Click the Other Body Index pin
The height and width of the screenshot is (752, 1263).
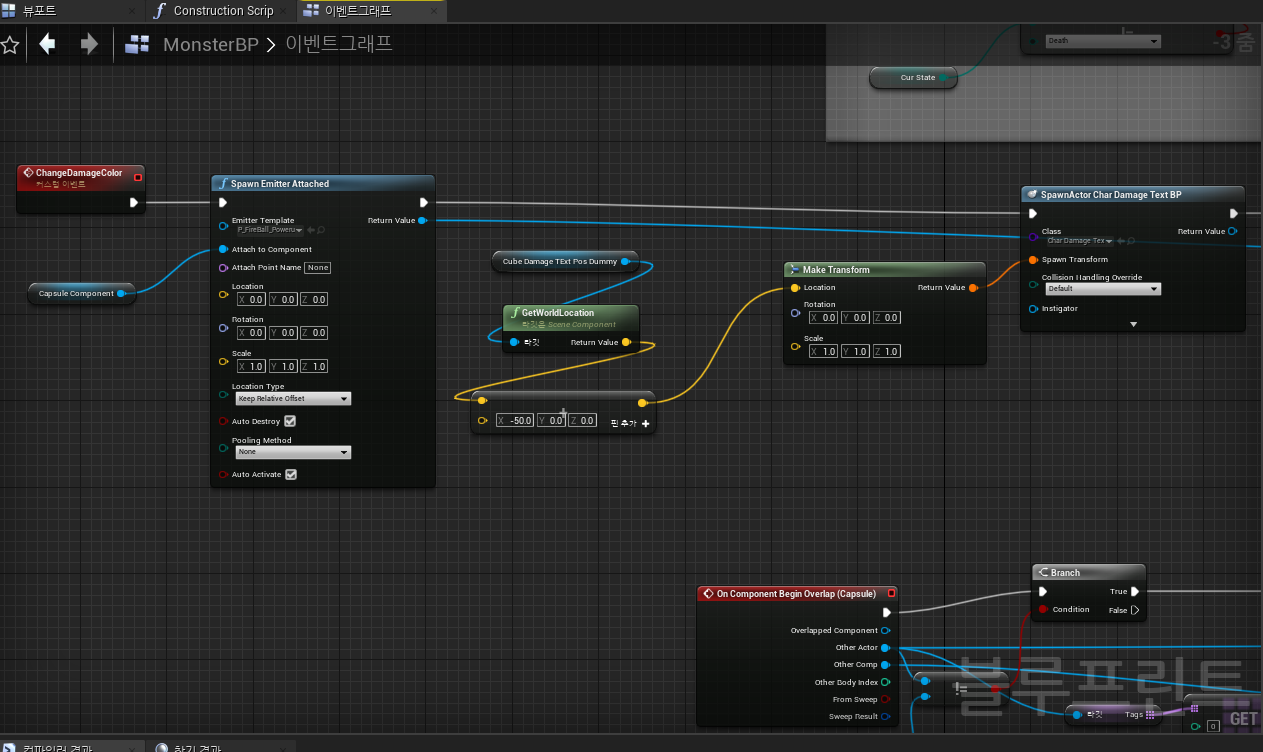click(x=886, y=682)
